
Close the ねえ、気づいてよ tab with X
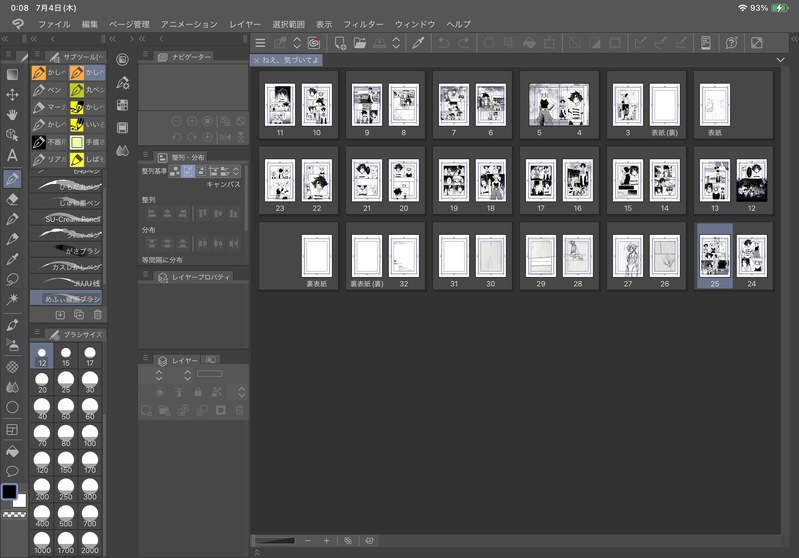pyautogui.click(x=256, y=61)
